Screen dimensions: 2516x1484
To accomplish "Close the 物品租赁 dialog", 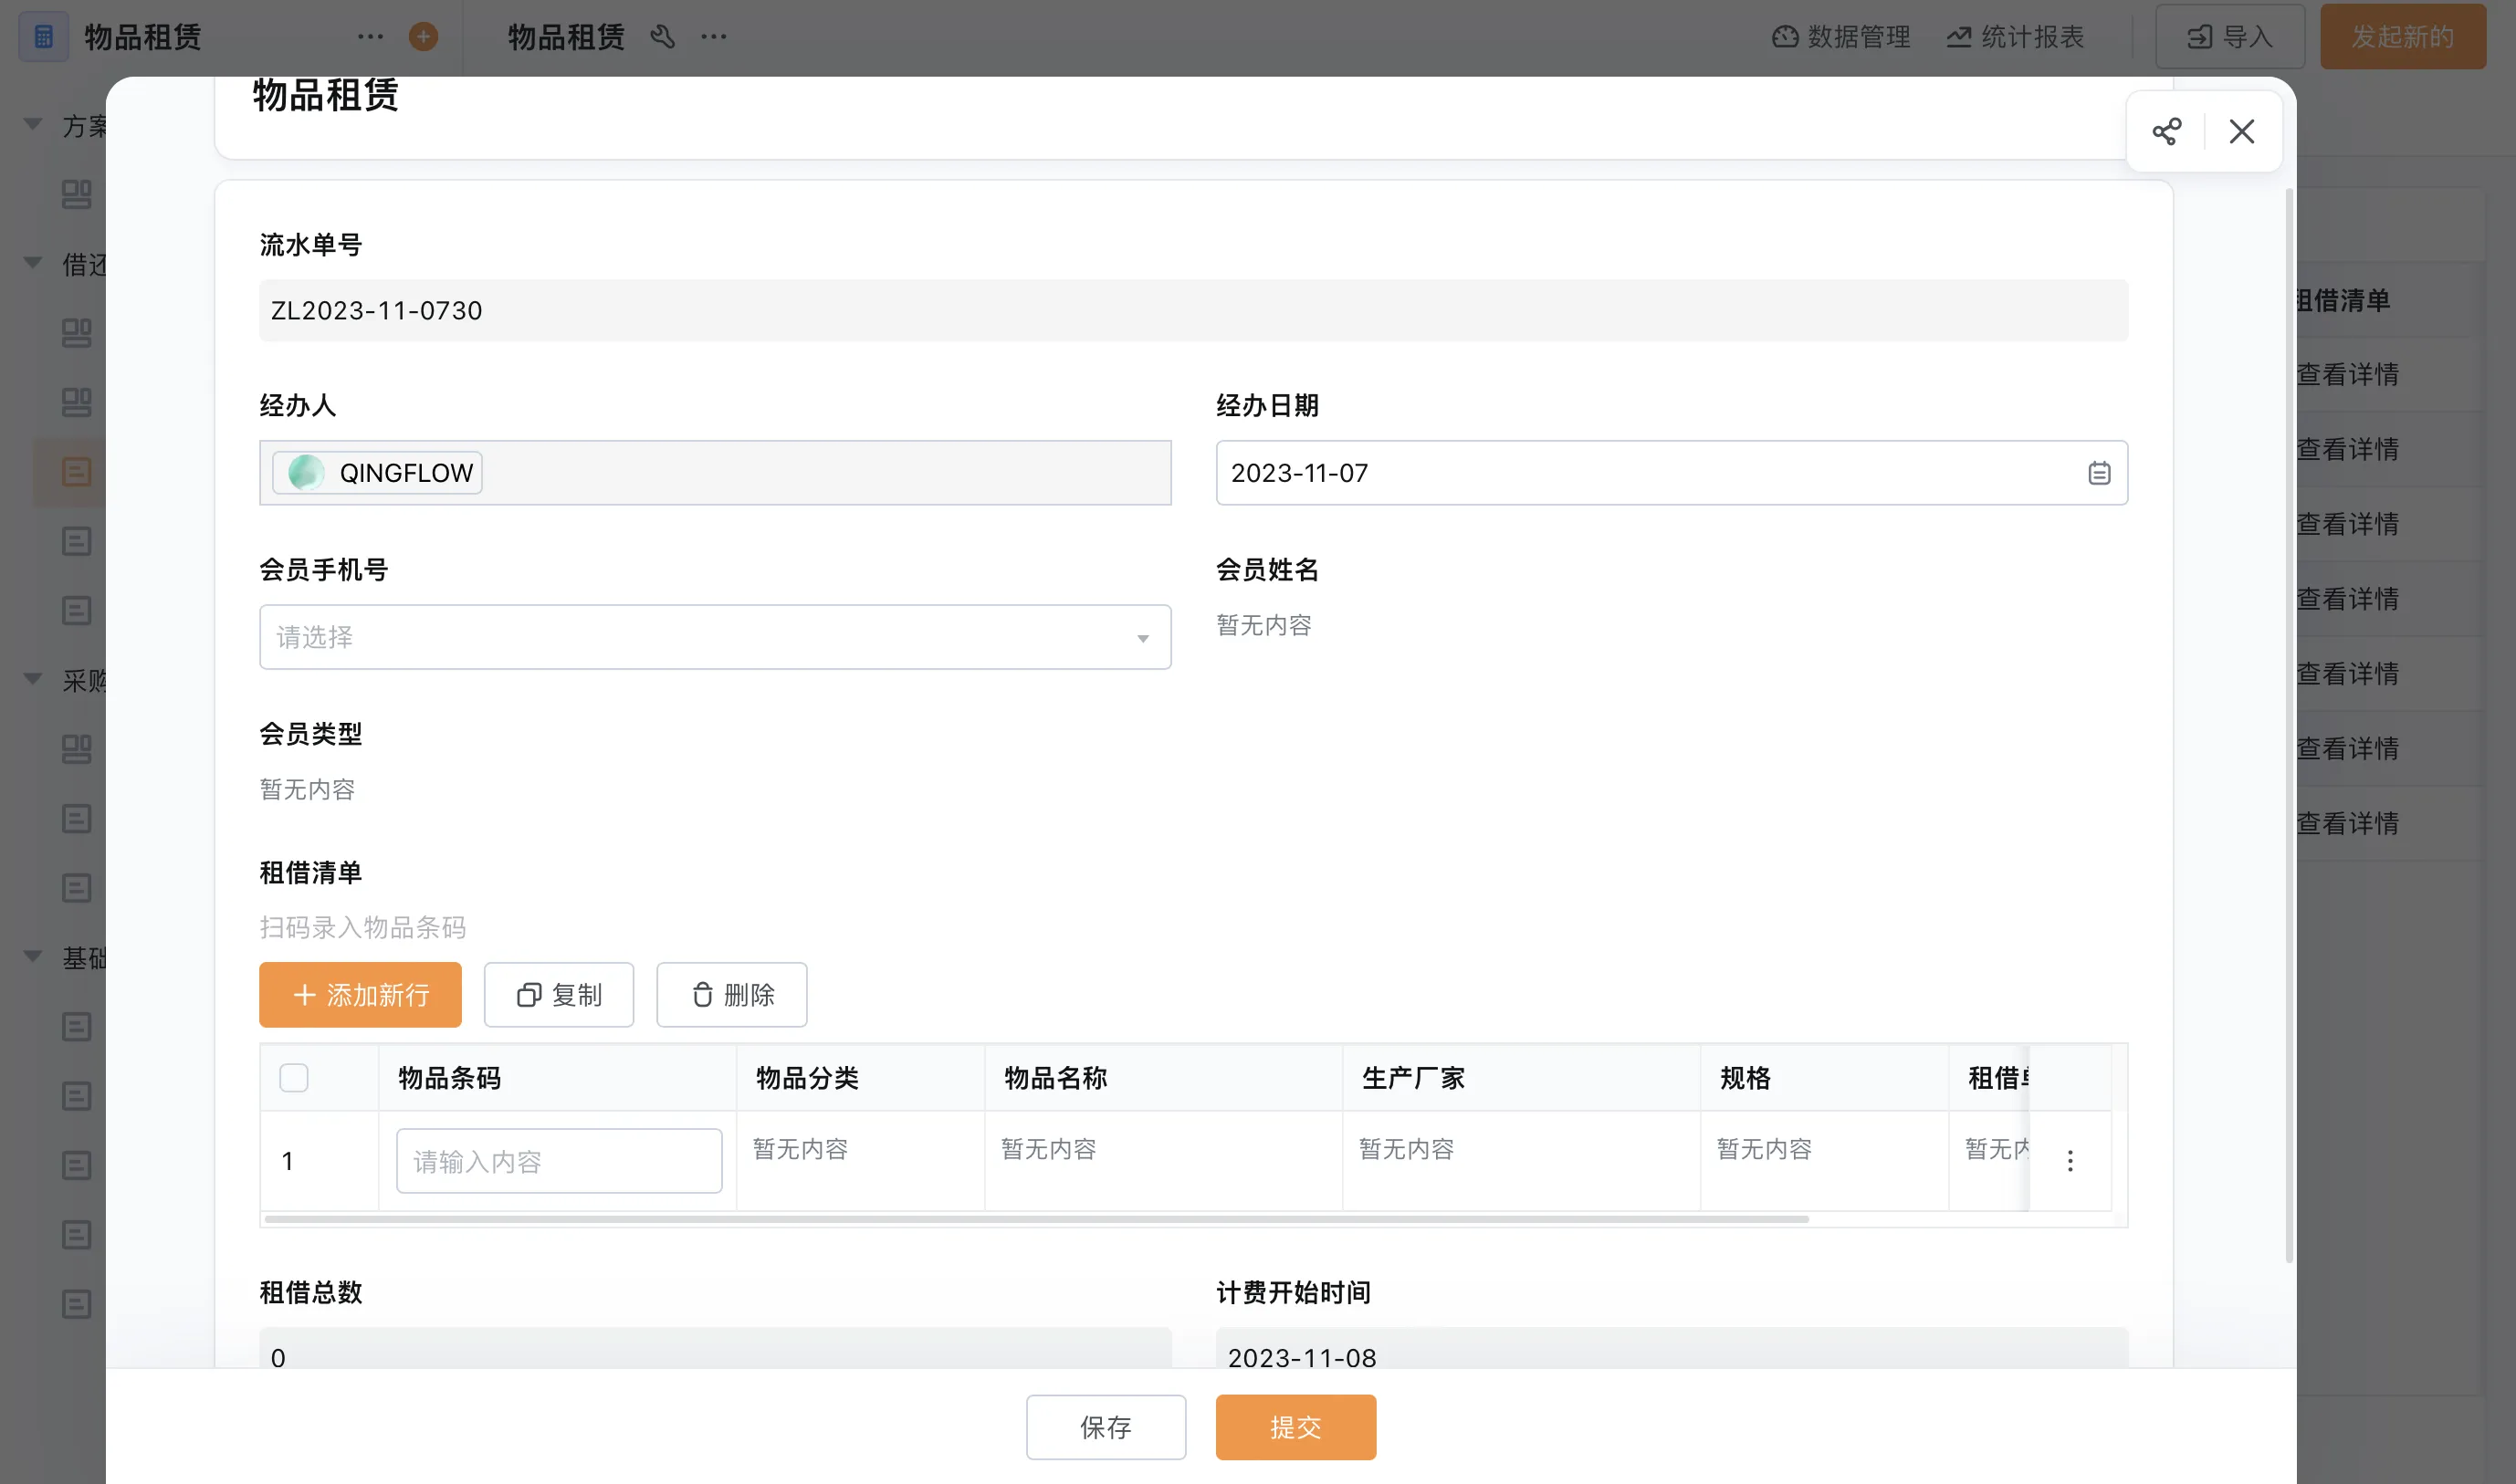I will tap(2241, 132).
